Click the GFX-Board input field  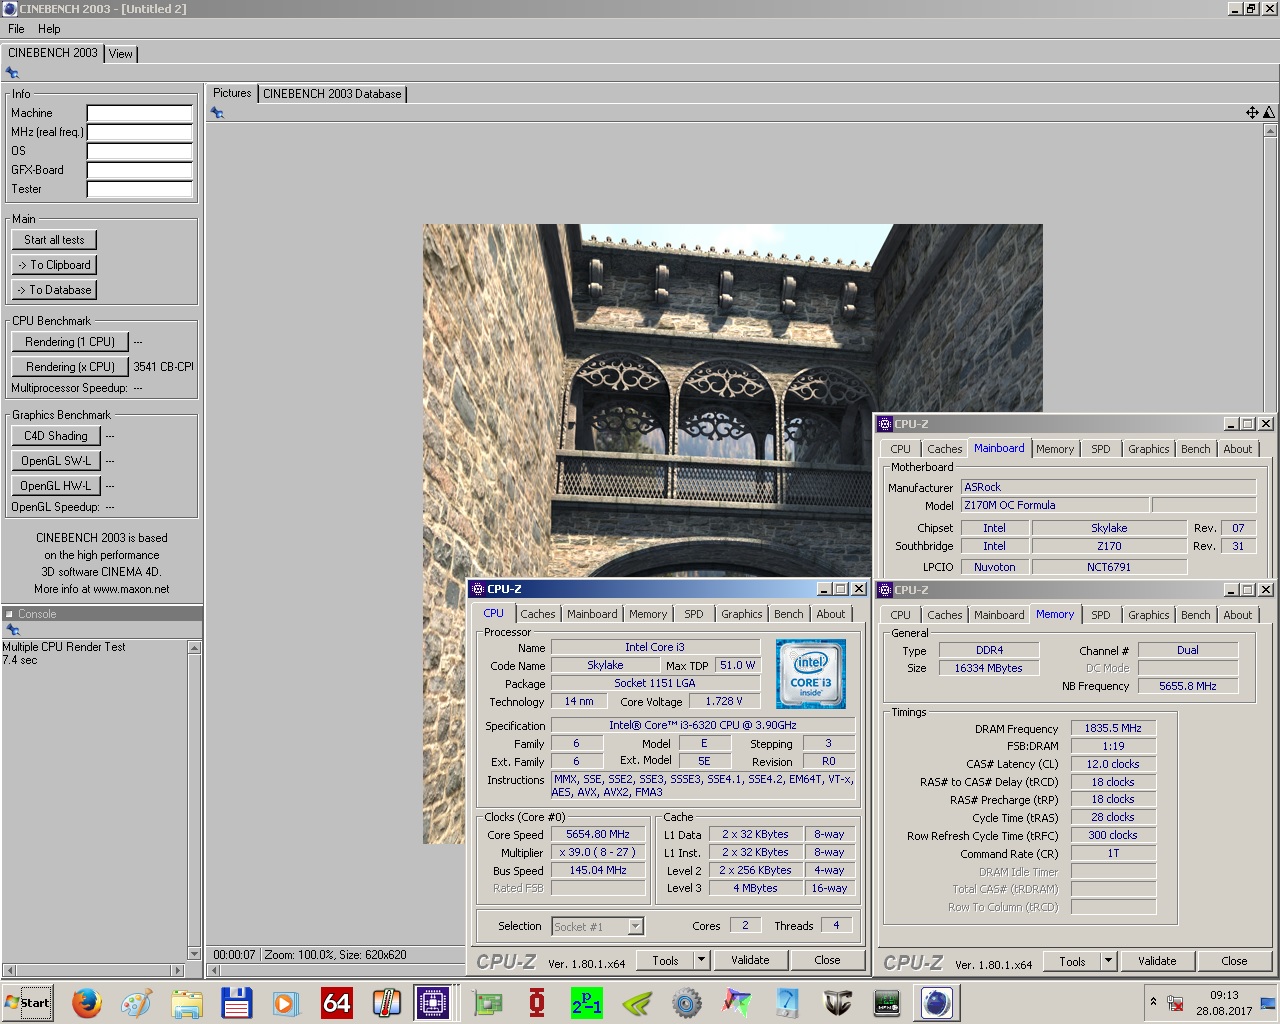[x=139, y=170]
